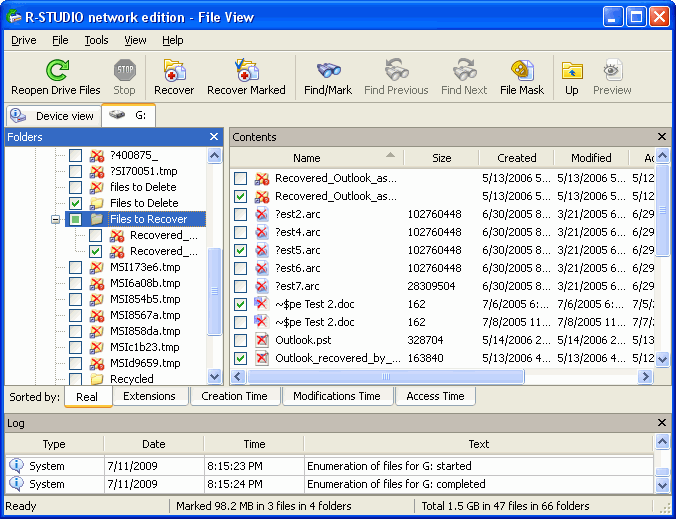Image resolution: width=676 pixels, height=519 pixels.
Task: Switch to the Device view tab
Action: pos(54,116)
